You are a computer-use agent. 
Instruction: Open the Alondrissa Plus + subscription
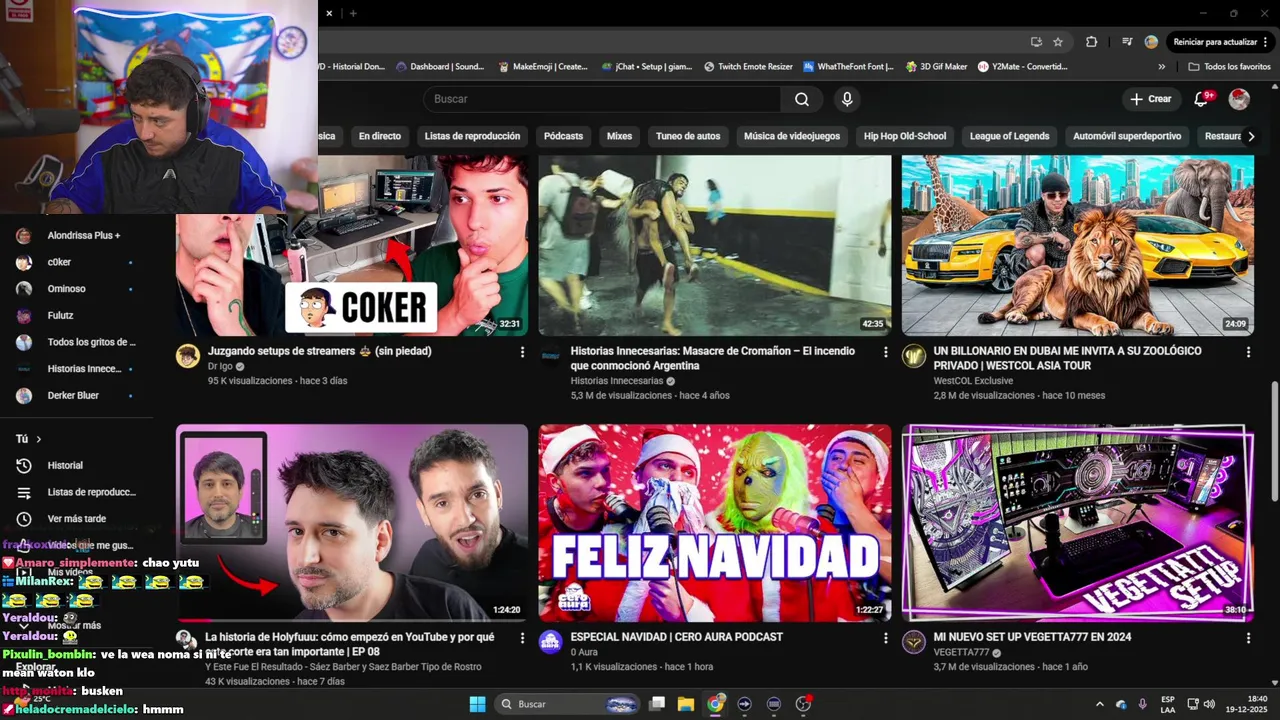pyautogui.click(x=77, y=236)
